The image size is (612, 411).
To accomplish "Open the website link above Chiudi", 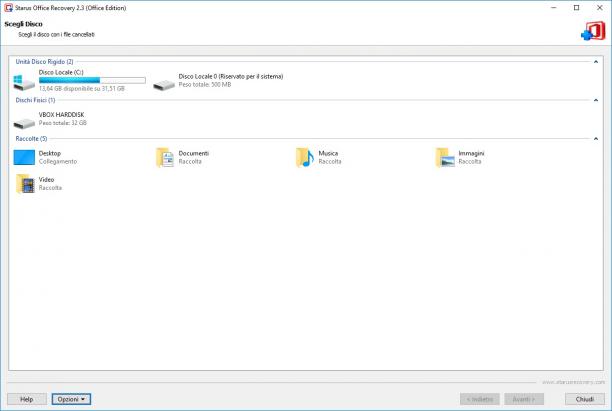I will pyautogui.click(x=573, y=382).
